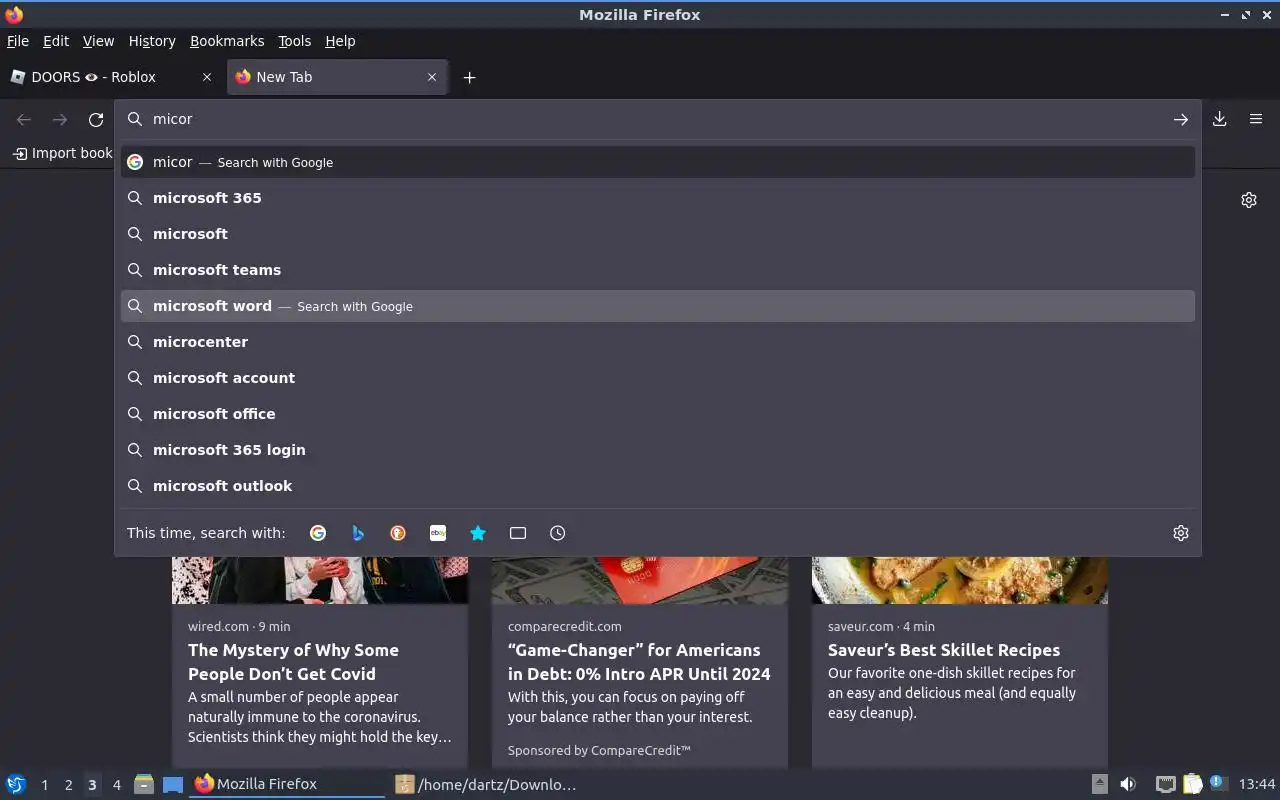
Task: Switch to workspace 1 in the taskbar
Action: (x=44, y=785)
